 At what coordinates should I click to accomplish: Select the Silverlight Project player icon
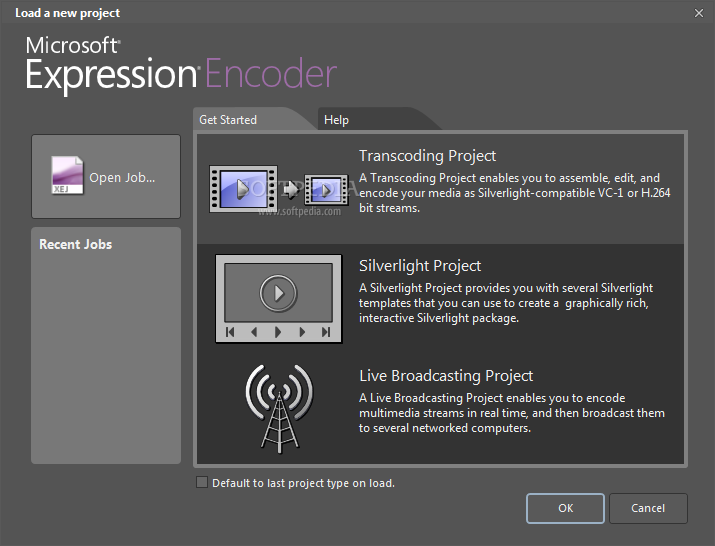pyautogui.click(x=279, y=299)
